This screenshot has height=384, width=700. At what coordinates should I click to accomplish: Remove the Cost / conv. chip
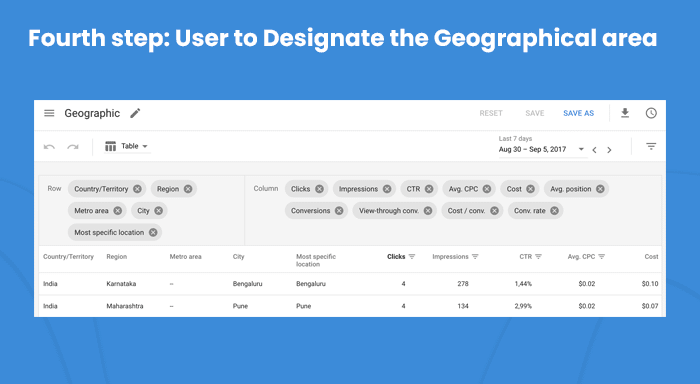[494, 211]
